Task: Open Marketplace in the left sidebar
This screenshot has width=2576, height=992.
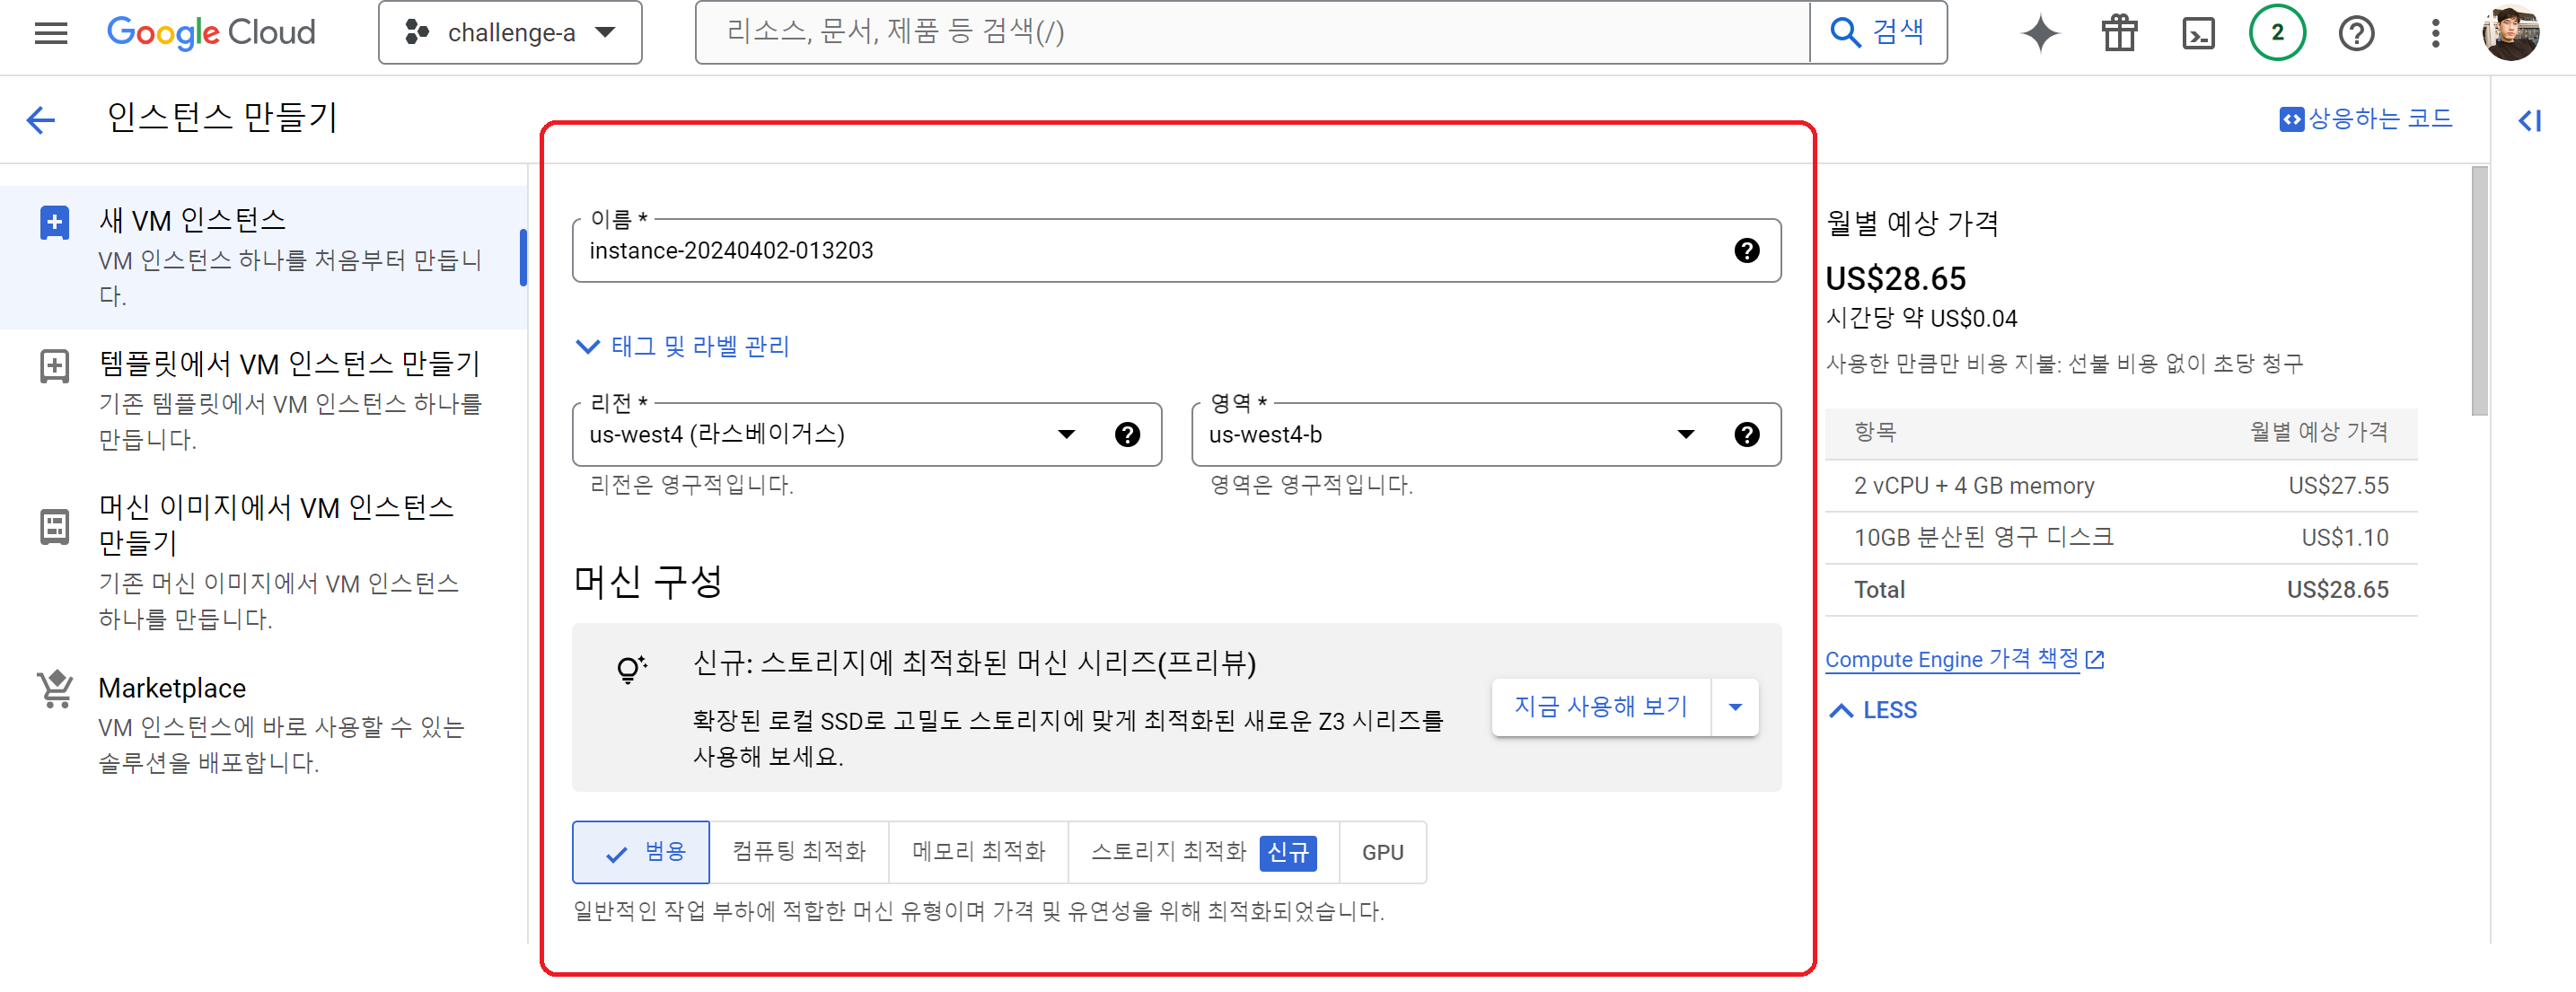Action: pos(172,688)
